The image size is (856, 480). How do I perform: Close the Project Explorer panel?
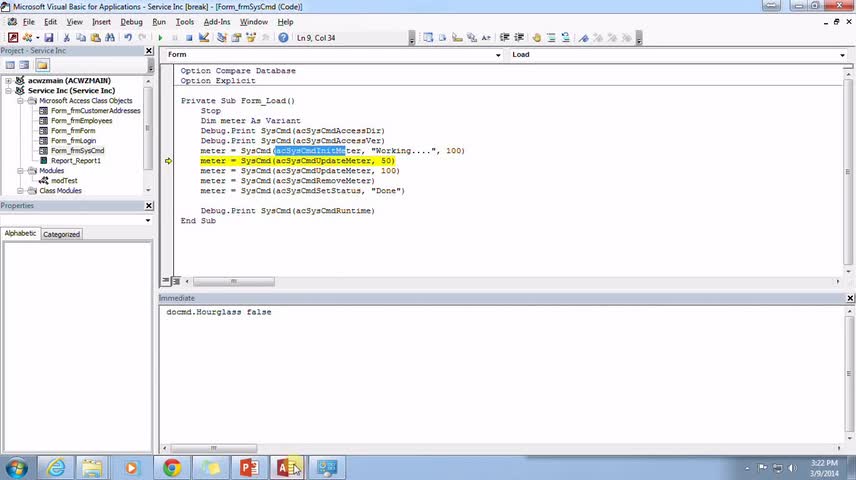[149, 50]
